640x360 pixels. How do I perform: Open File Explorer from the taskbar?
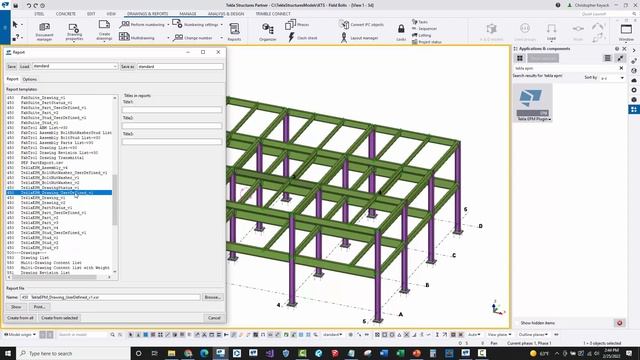(x=171, y=353)
